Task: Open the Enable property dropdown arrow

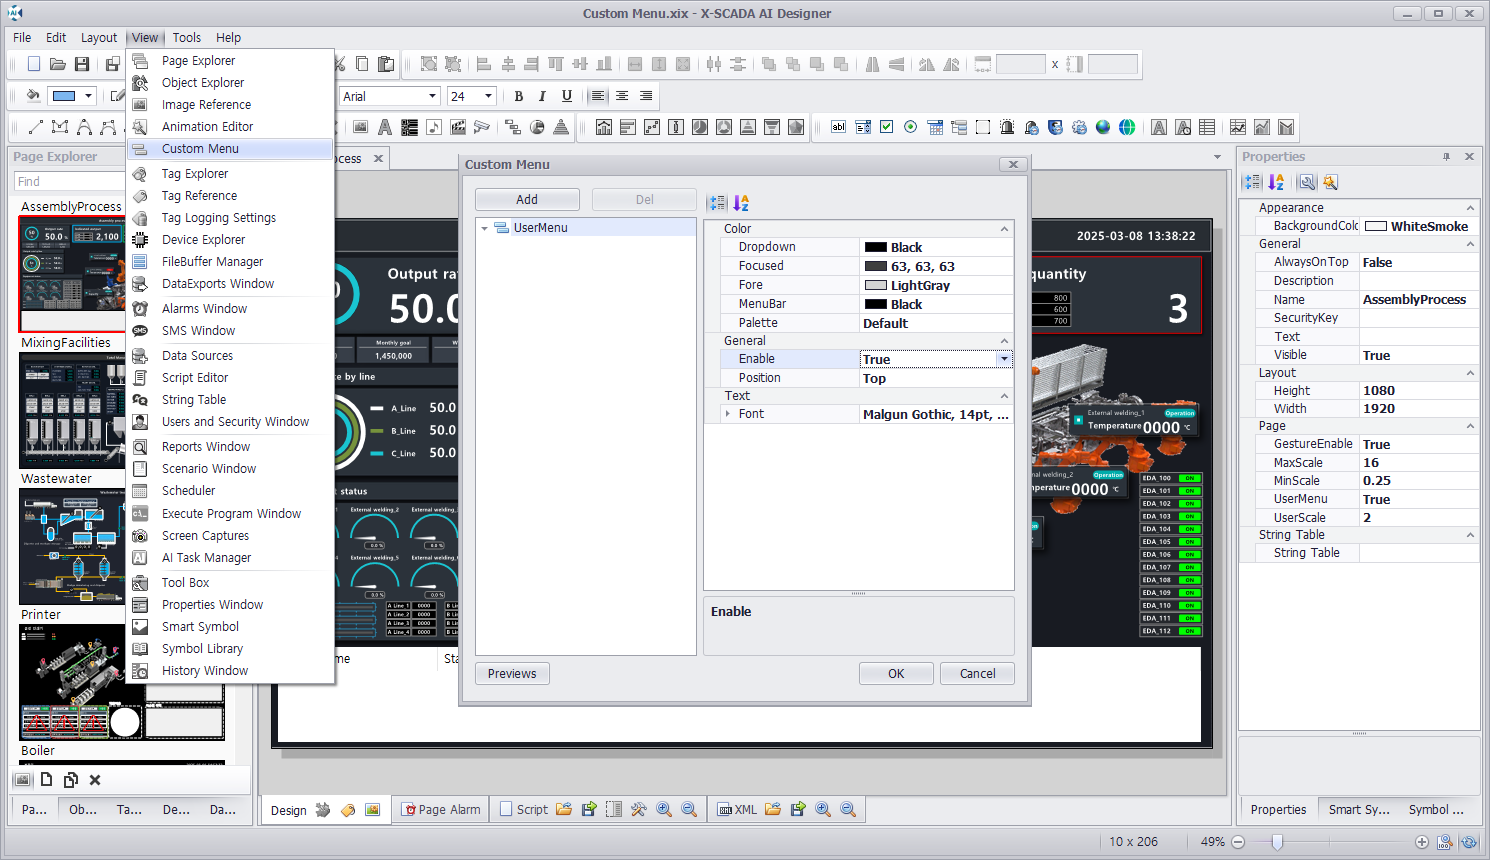Action: pos(1004,359)
